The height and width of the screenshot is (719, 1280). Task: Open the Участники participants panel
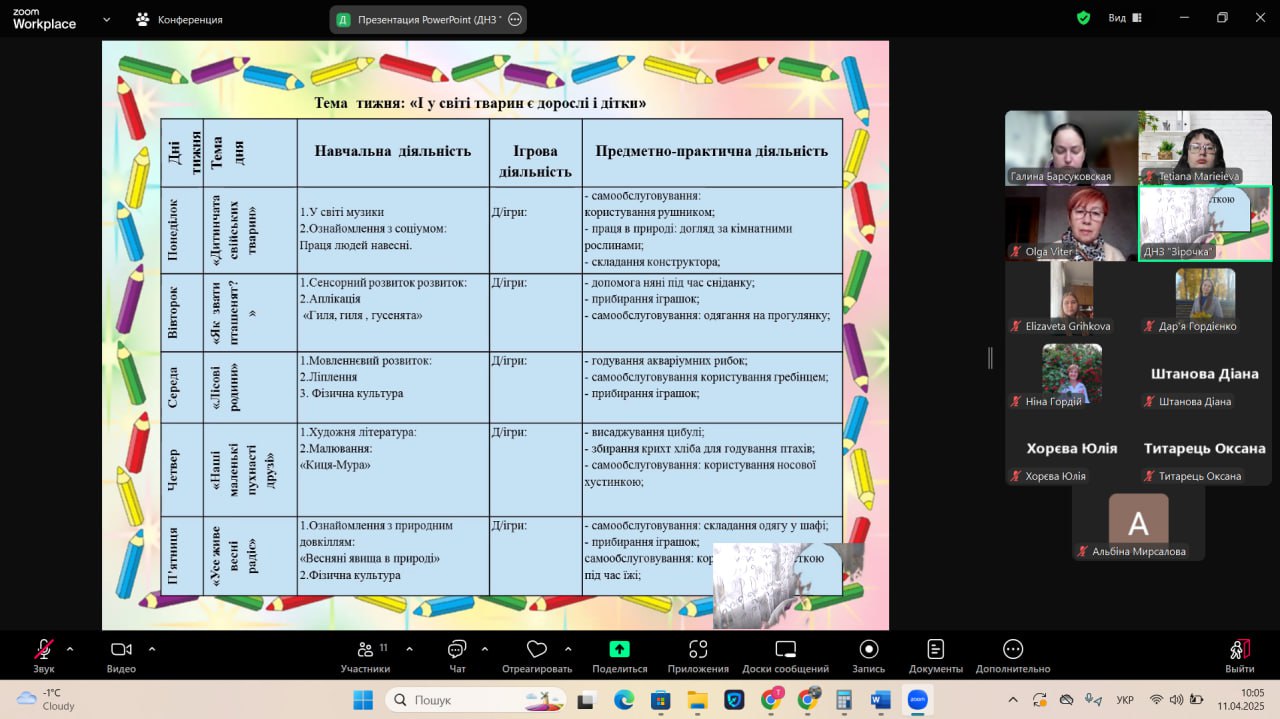point(366,654)
